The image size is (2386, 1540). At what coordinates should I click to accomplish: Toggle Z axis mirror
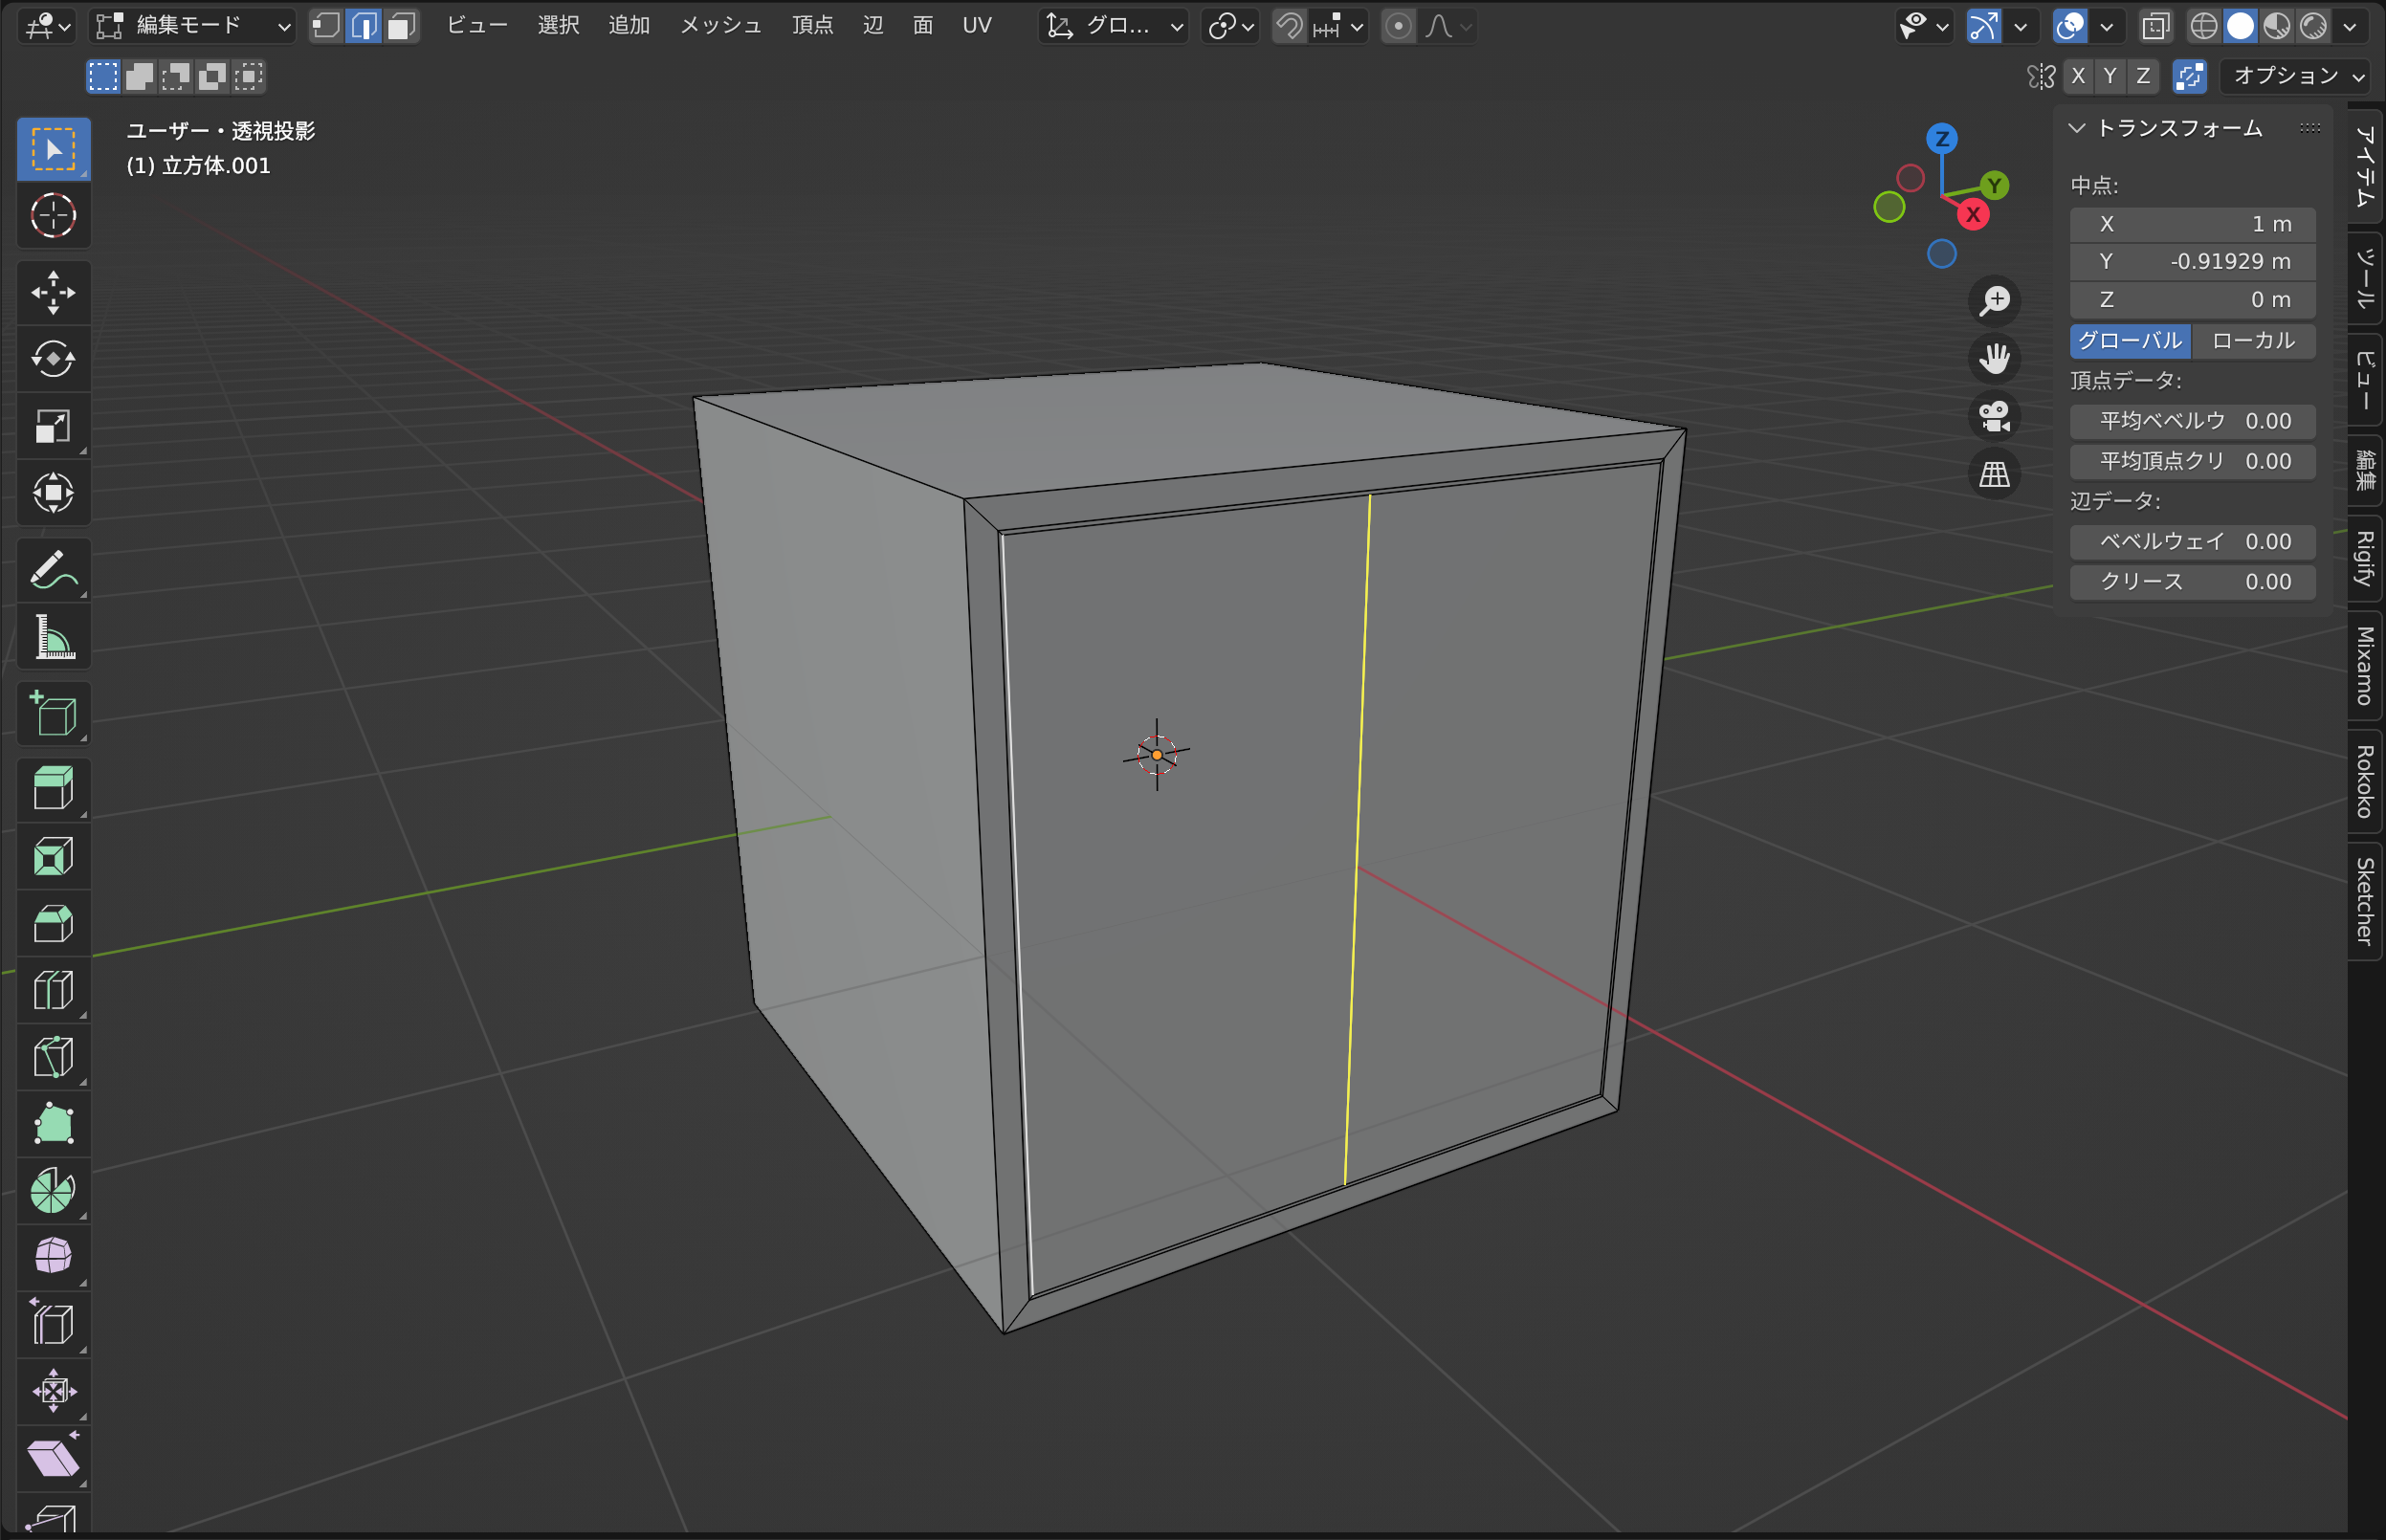click(2143, 76)
